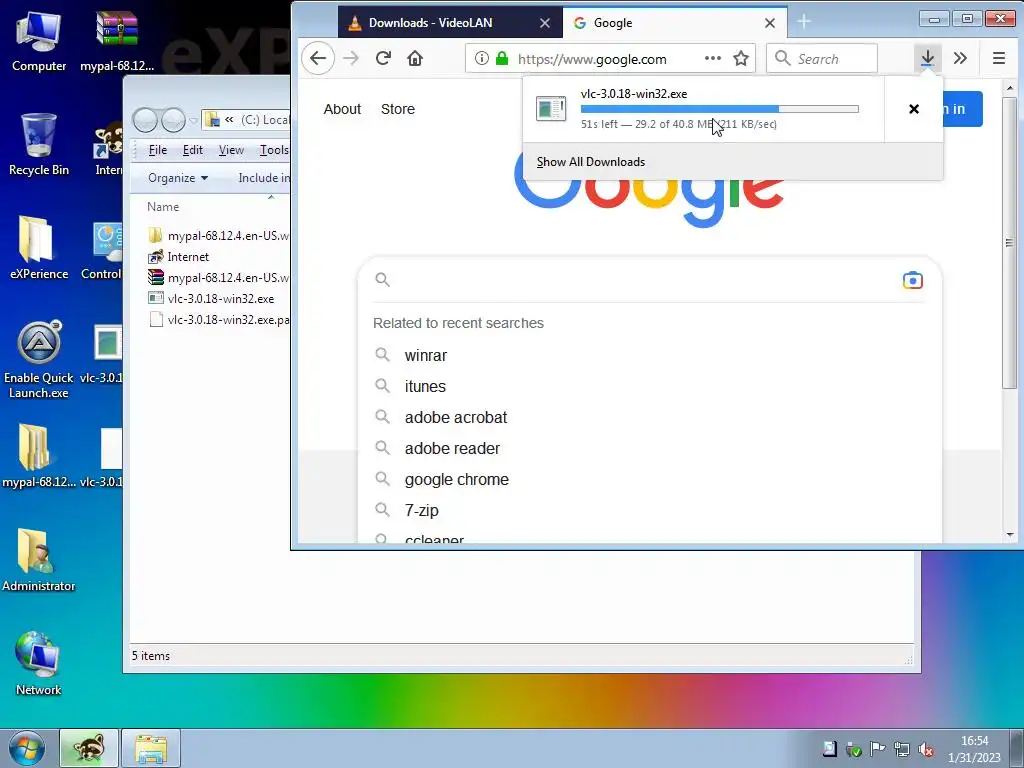Cancel the vlc-3.0.18-win32.exe download

click(914, 109)
